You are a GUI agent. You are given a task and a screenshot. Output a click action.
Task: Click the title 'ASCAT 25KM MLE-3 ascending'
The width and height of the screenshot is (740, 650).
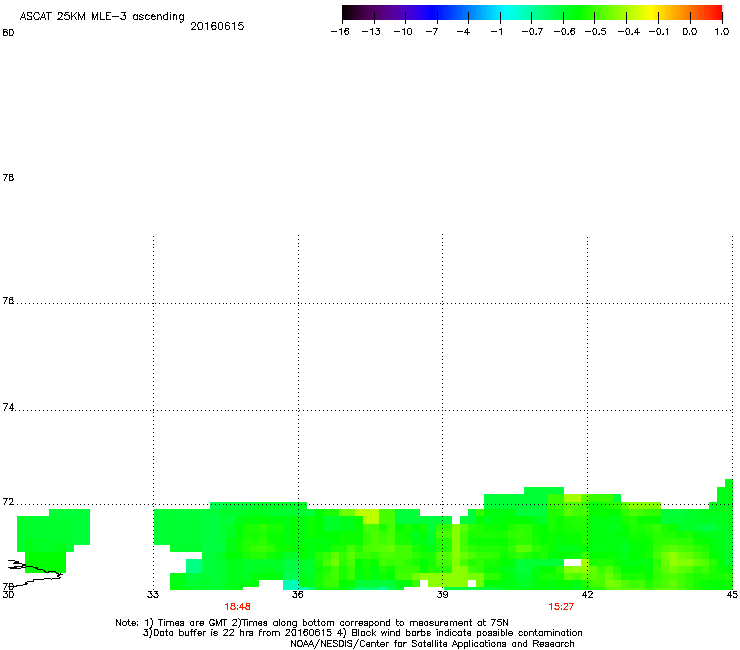coord(102,16)
